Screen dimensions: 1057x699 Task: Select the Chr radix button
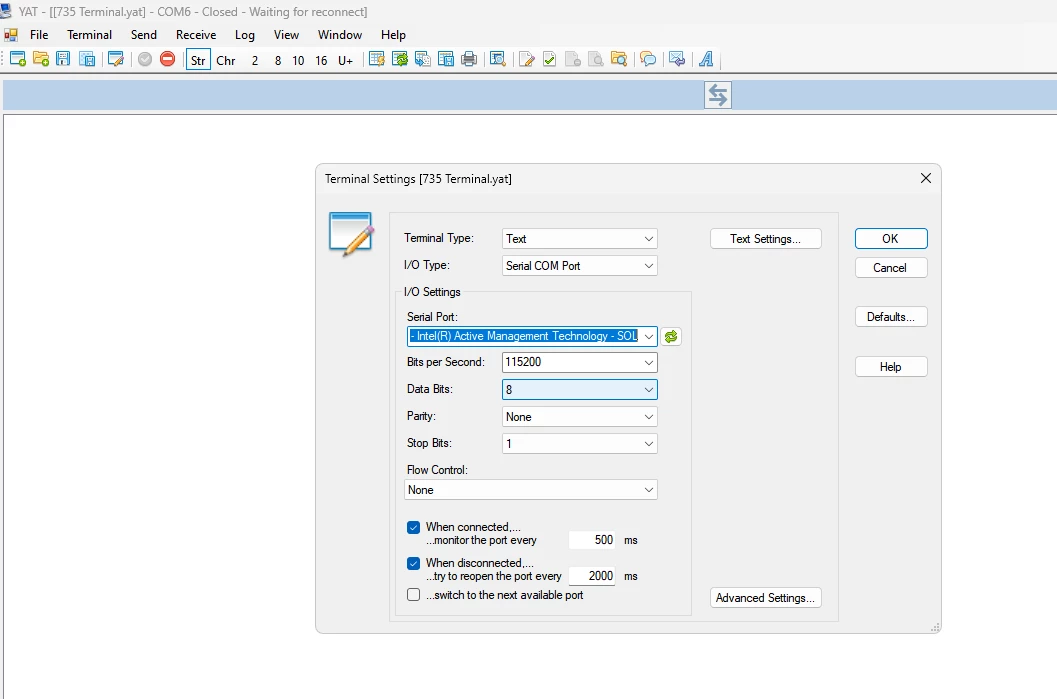(226, 60)
